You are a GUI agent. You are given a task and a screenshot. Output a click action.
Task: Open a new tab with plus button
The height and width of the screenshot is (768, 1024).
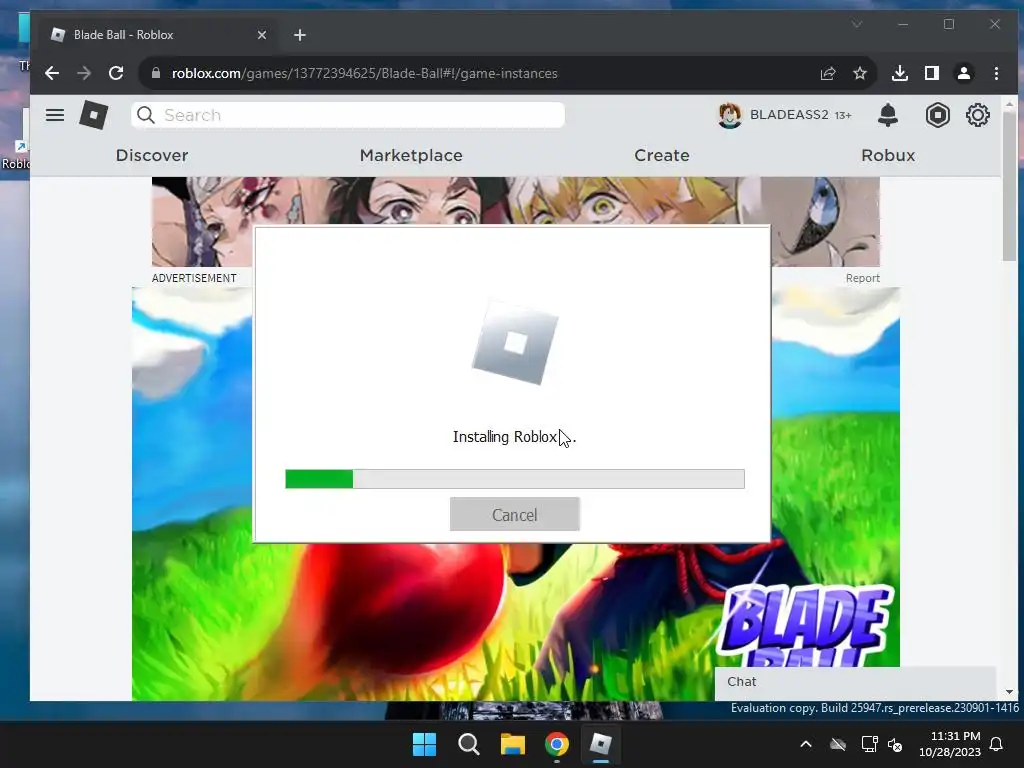(x=300, y=35)
